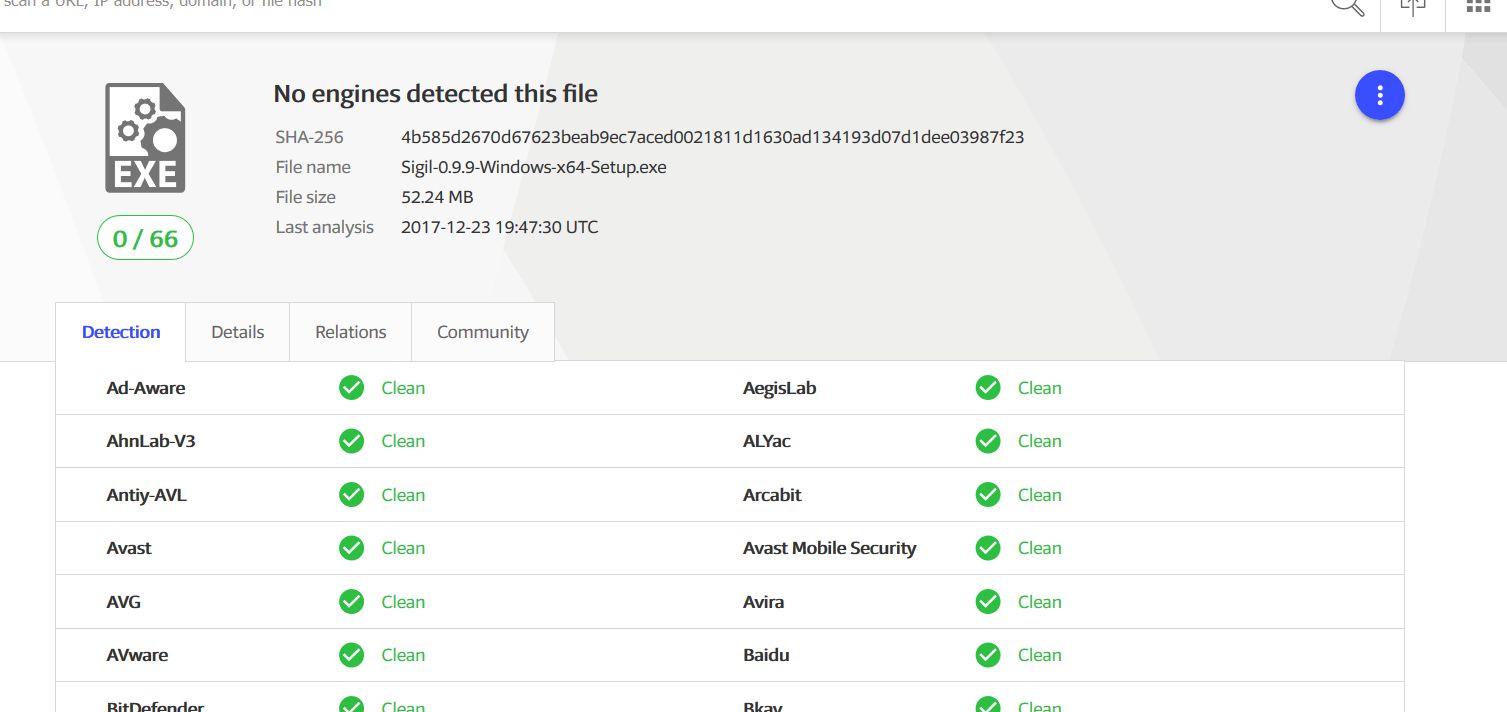Screen dimensions: 1507x712
Task: Click the 0 / 66 detection score badge
Action: tap(145, 239)
